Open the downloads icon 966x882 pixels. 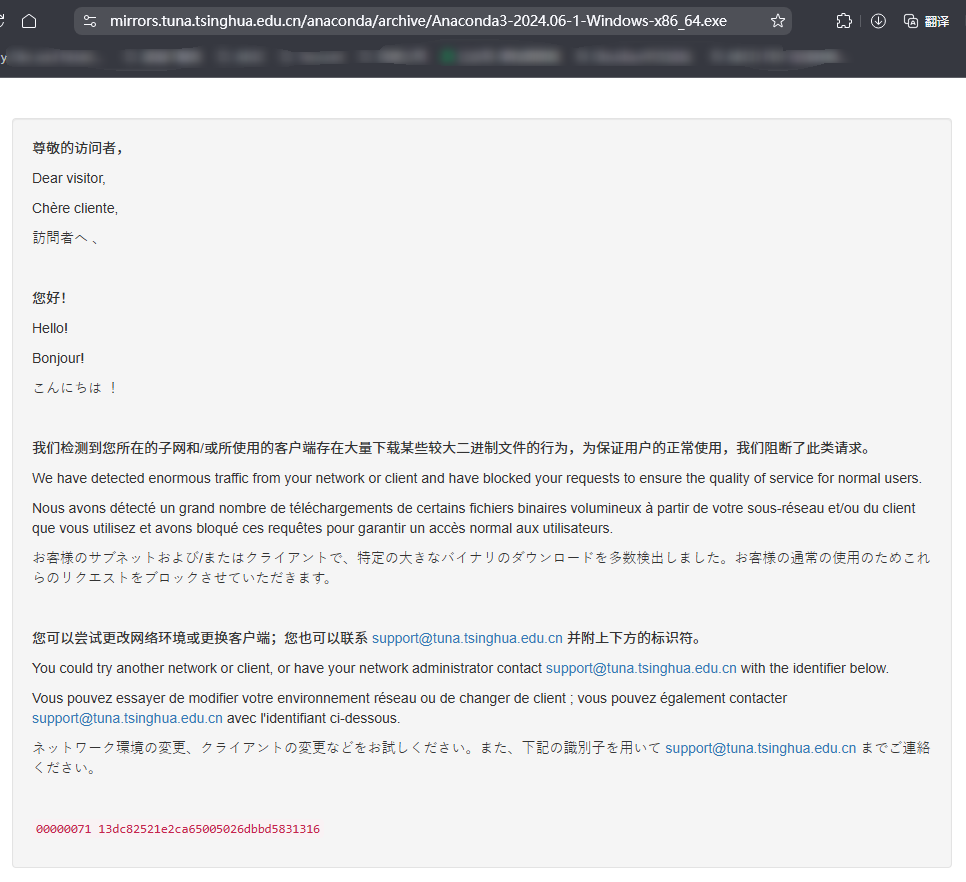(x=878, y=21)
